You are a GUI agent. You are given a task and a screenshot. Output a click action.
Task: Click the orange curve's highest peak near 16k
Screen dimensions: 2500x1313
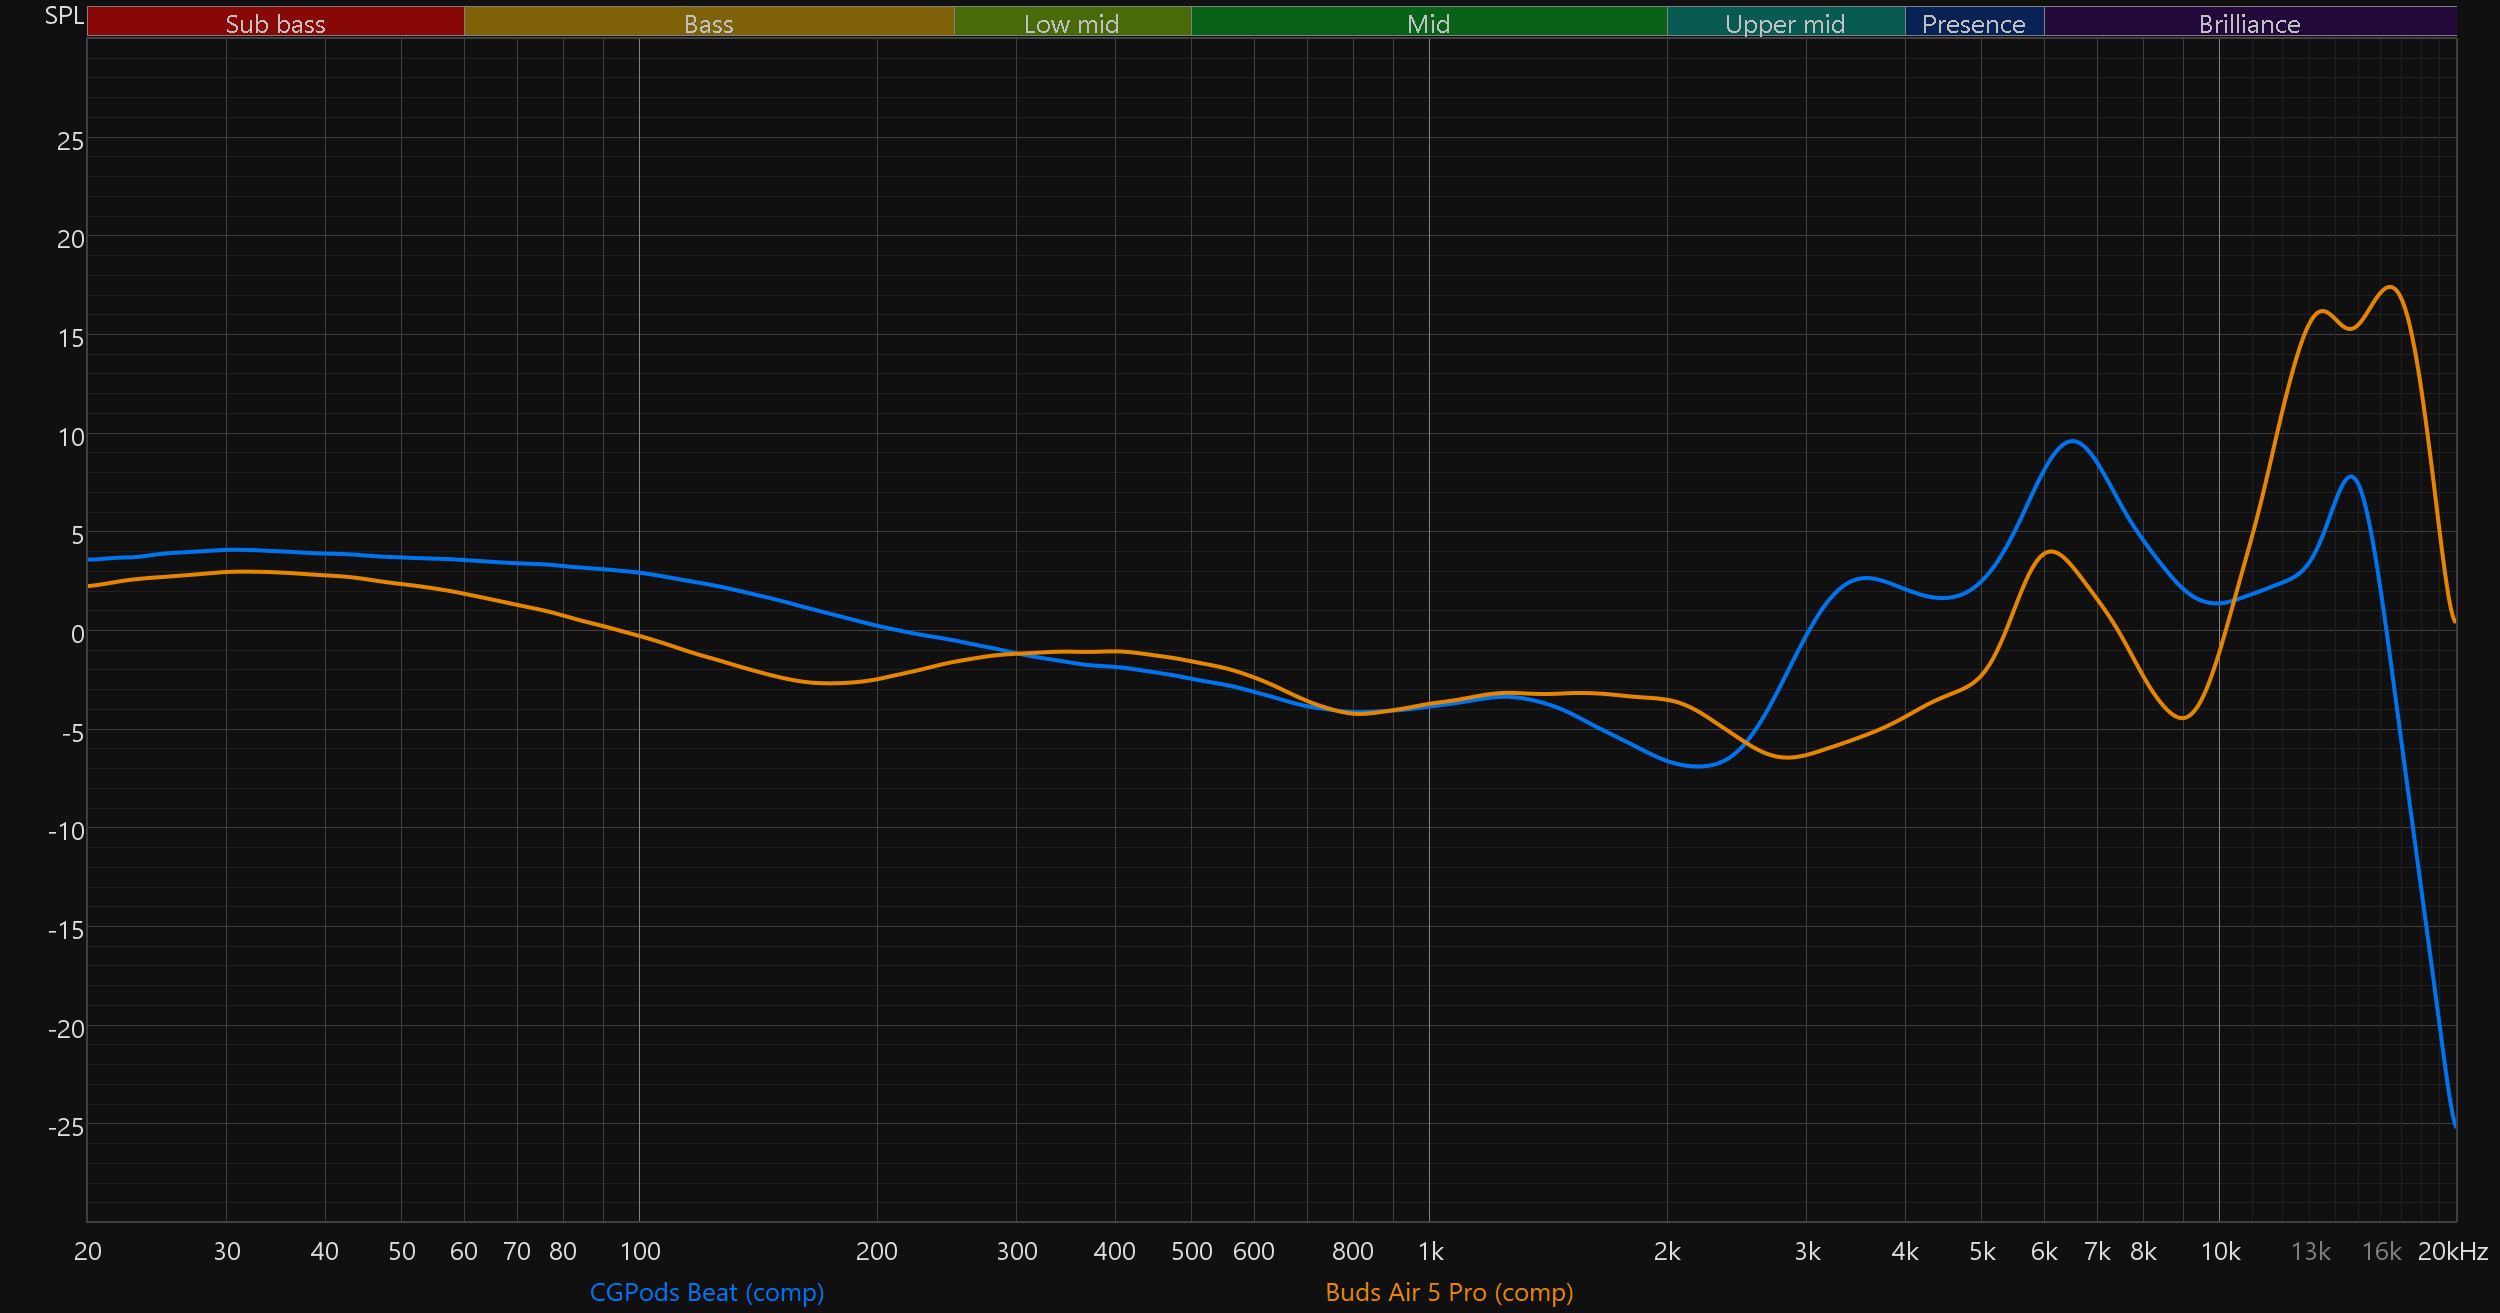point(2390,288)
